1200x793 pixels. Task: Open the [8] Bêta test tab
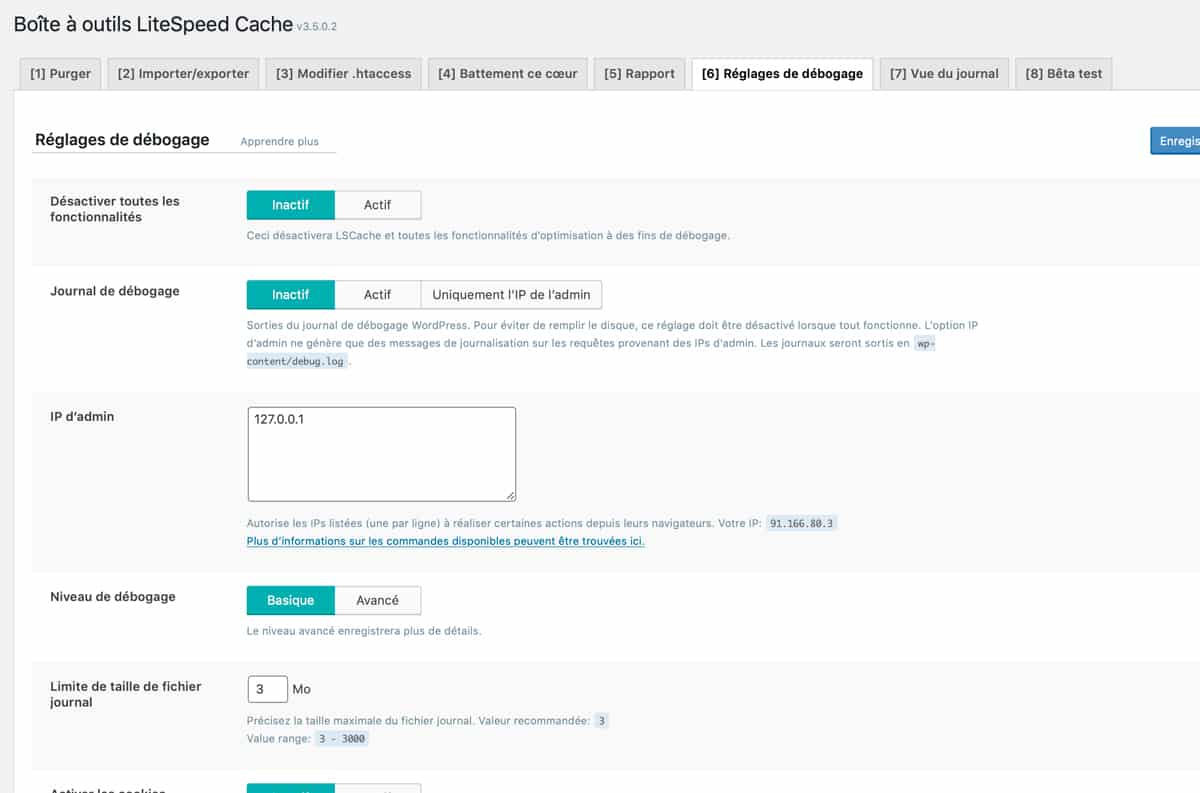click(1063, 73)
